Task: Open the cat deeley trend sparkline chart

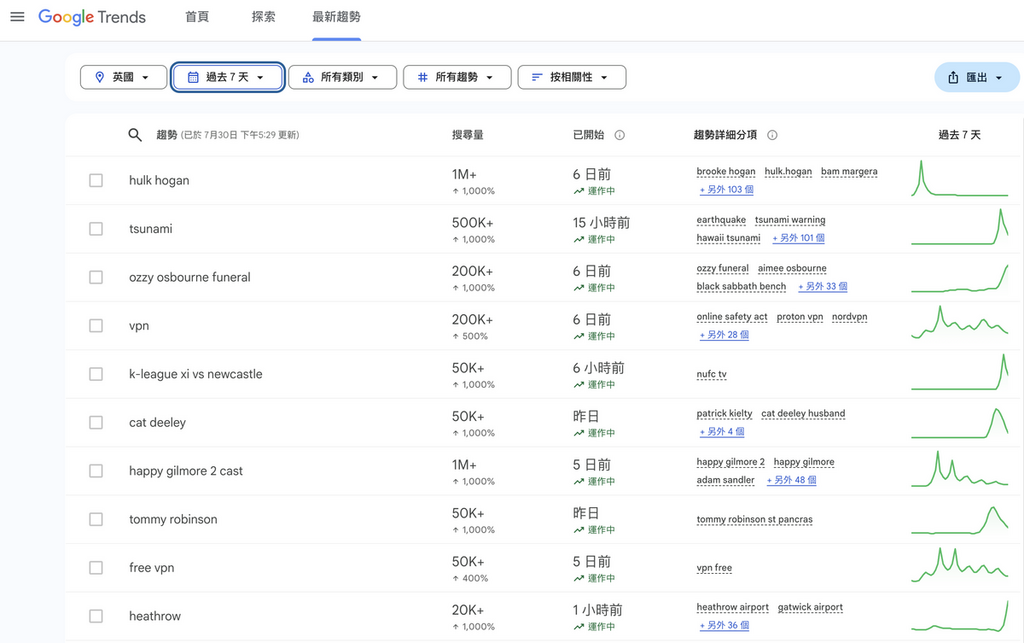Action: click(959, 421)
